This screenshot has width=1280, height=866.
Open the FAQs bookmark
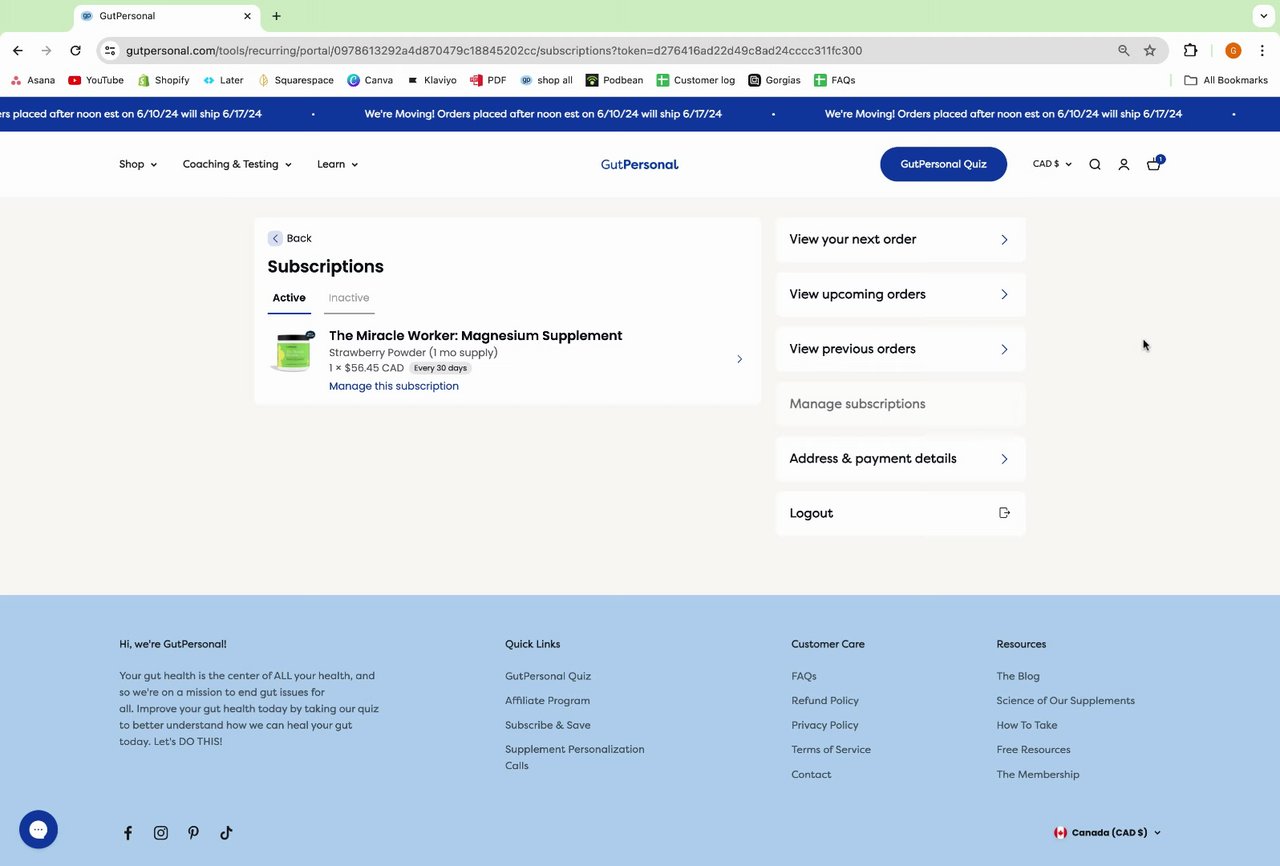coord(835,80)
